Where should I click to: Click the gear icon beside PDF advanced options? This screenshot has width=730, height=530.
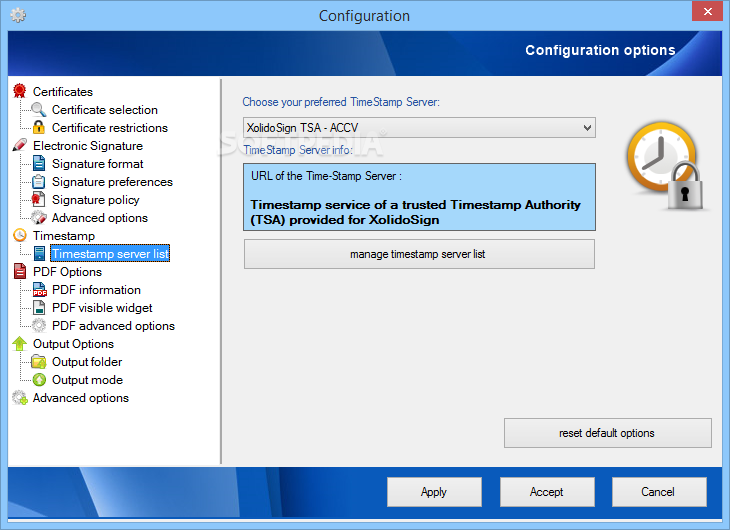tap(39, 325)
